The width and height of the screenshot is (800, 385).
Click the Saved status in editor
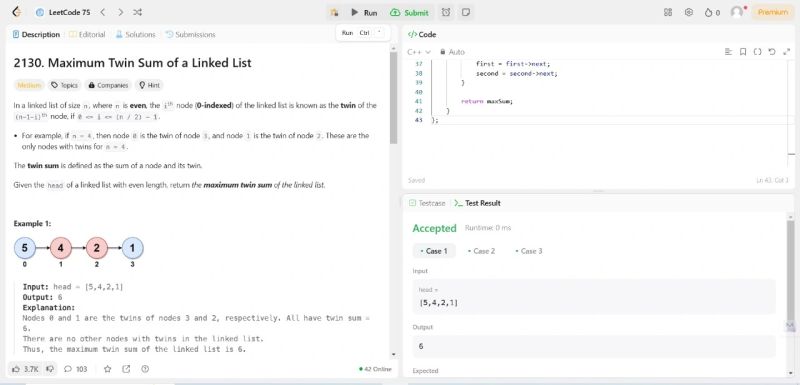pos(416,180)
